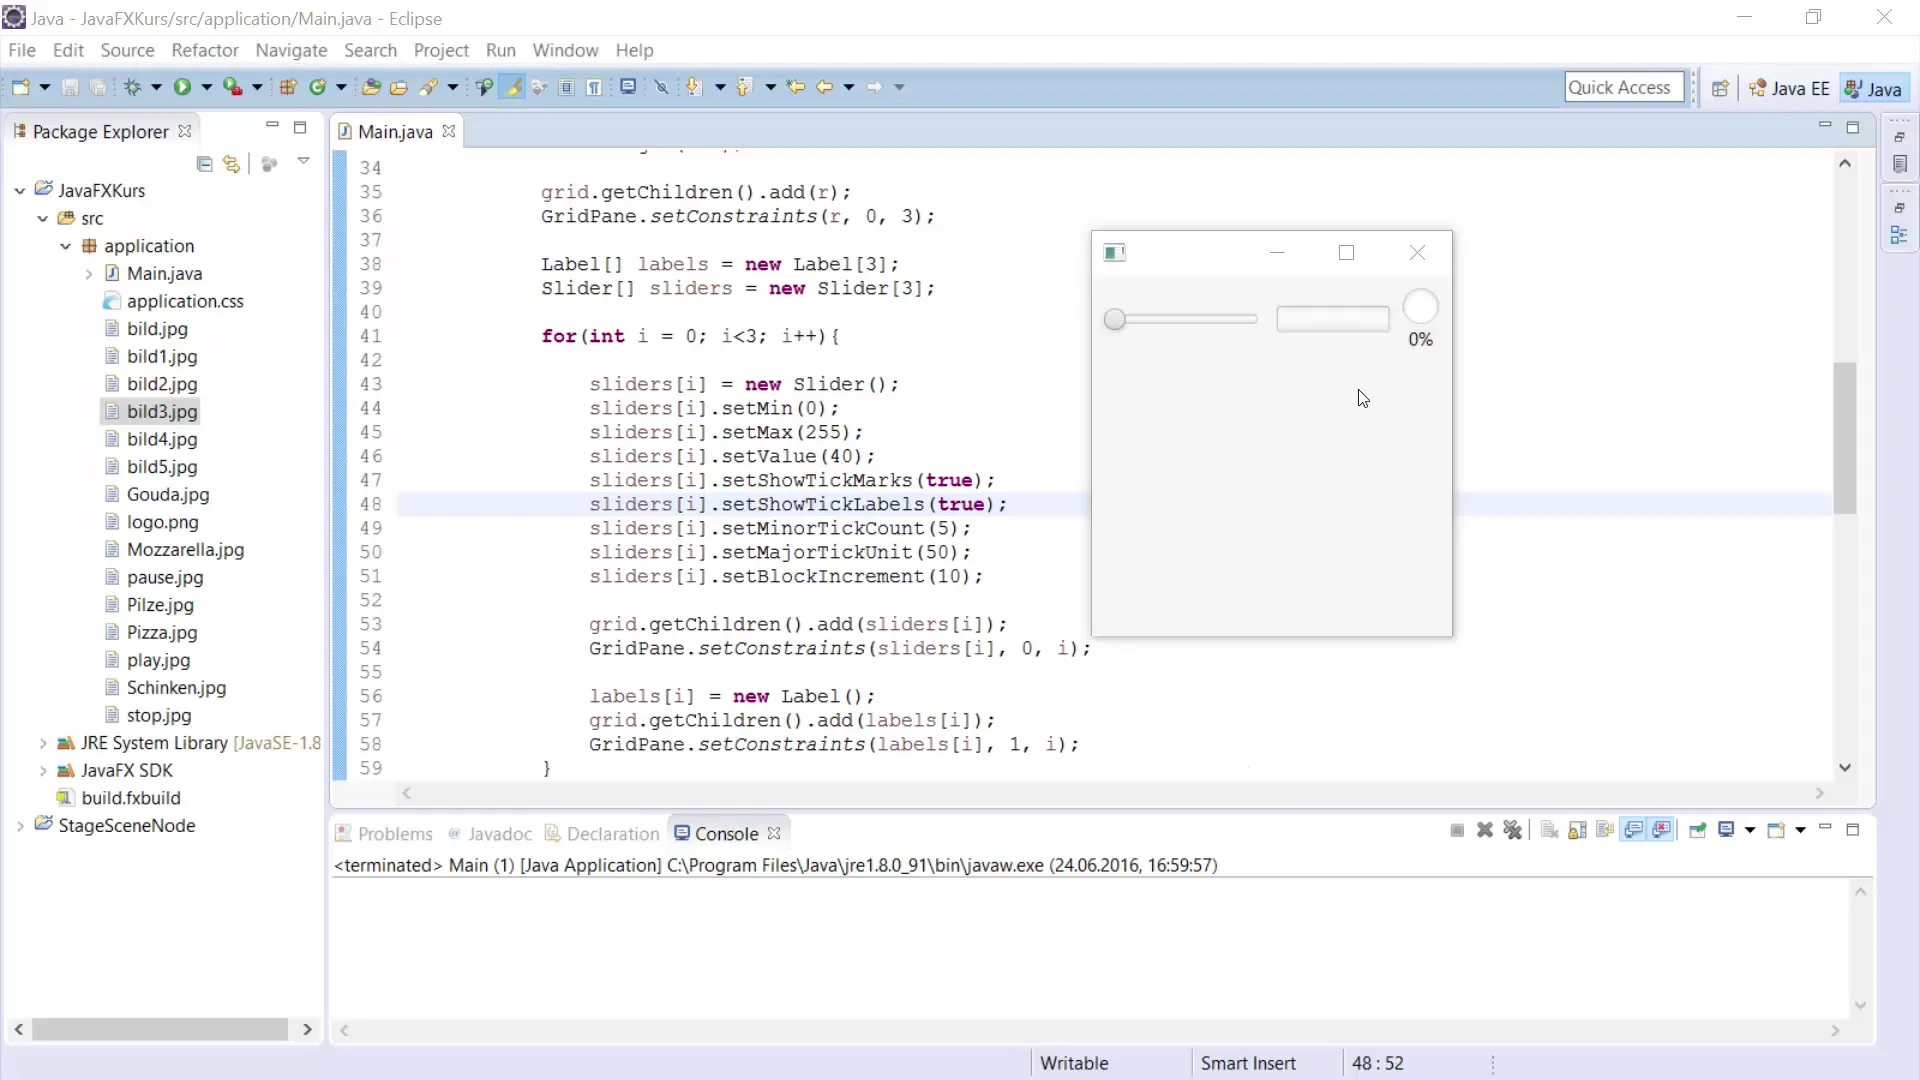The width and height of the screenshot is (1920, 1080).
Task: Click the Back navigation arrow
Action: 825,87
